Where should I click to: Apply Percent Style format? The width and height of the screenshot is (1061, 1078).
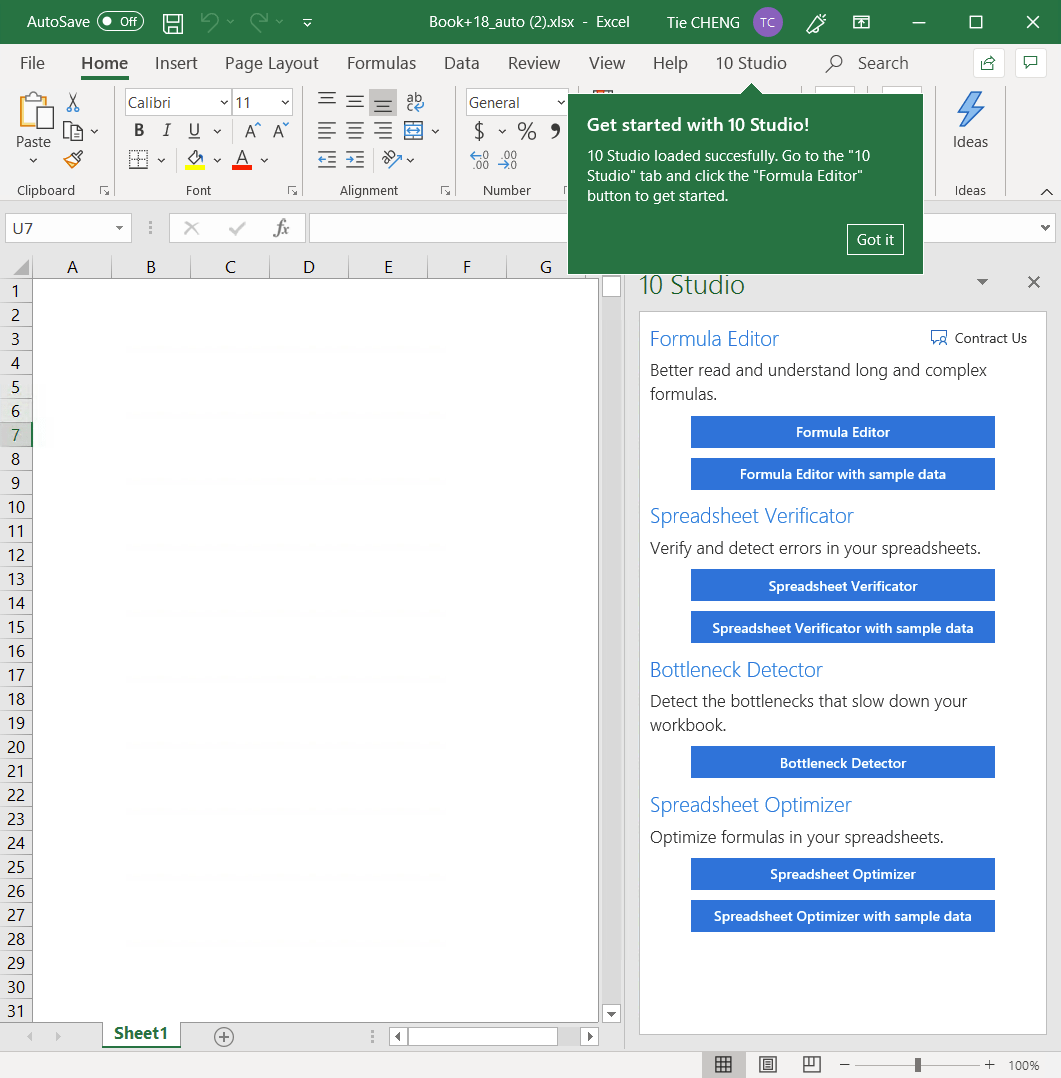pyautogui.click(x=527, y=131)
